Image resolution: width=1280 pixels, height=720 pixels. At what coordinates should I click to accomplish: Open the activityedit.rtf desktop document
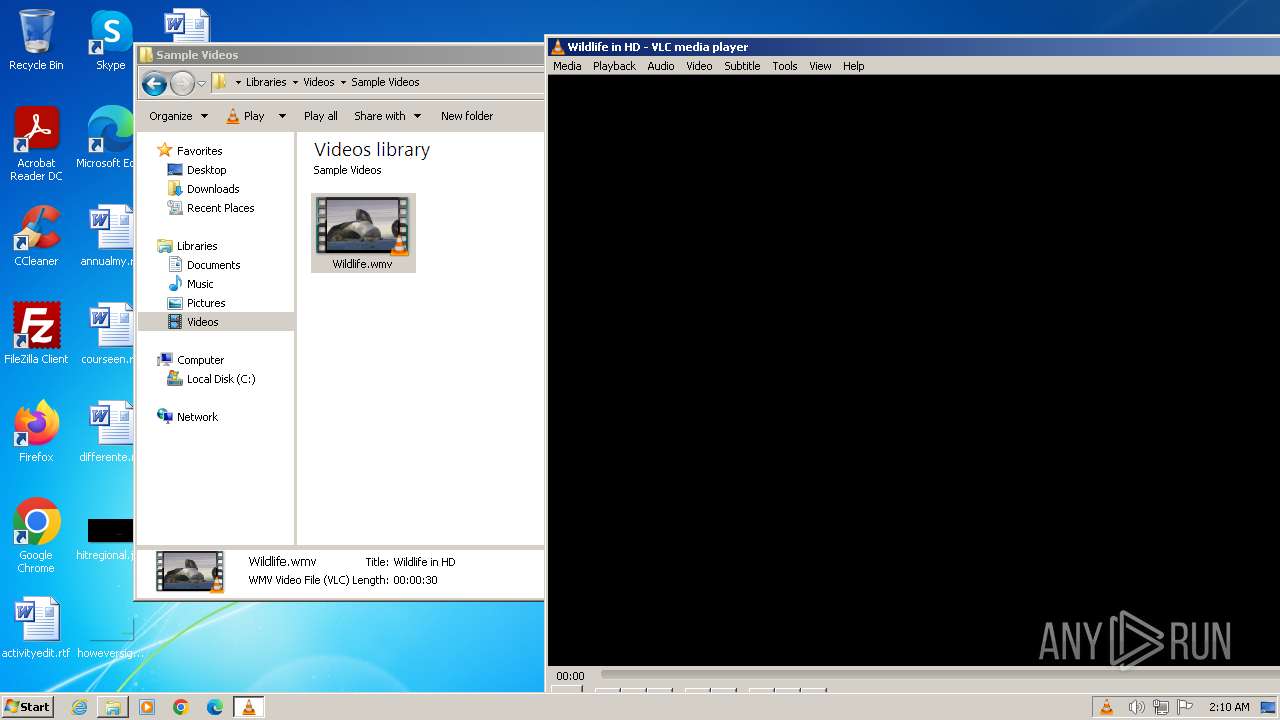[36, 628]
